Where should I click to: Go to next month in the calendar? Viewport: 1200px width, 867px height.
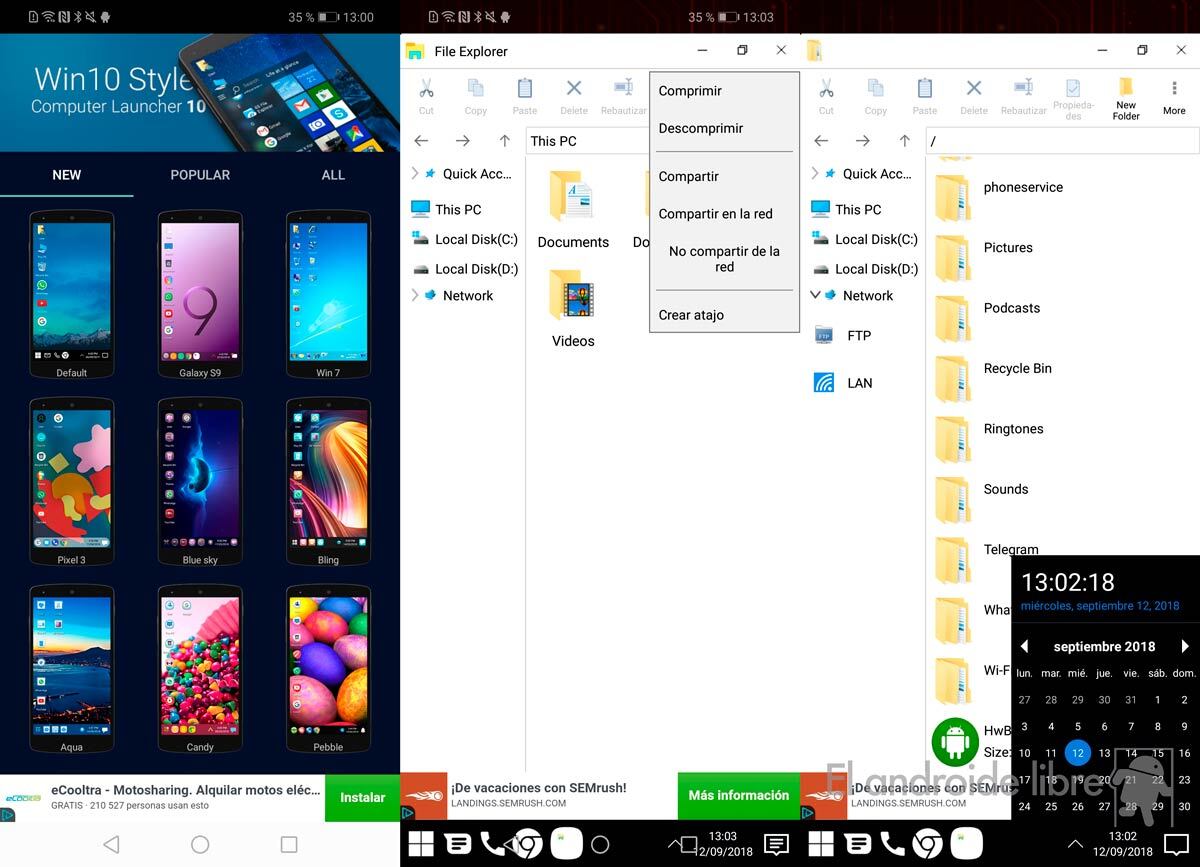pyautogui.click(x=1185, y=646)
